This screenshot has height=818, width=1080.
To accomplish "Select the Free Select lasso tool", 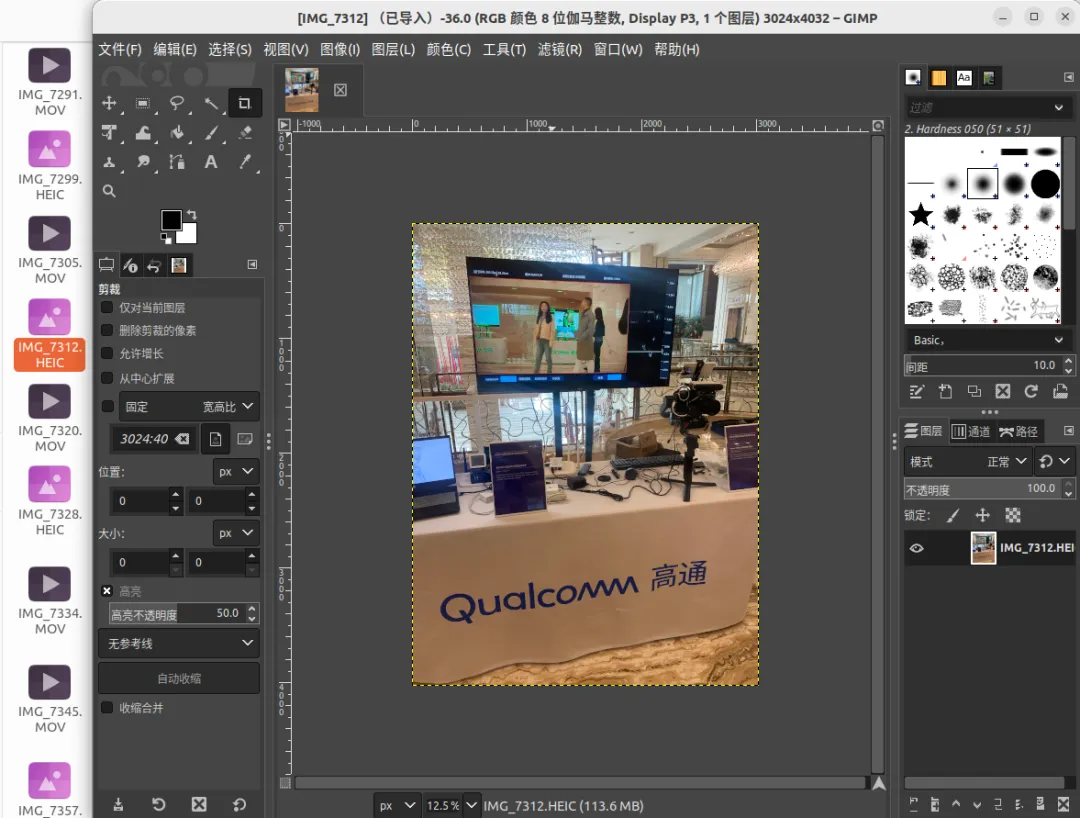I will [x=177, y=103].
